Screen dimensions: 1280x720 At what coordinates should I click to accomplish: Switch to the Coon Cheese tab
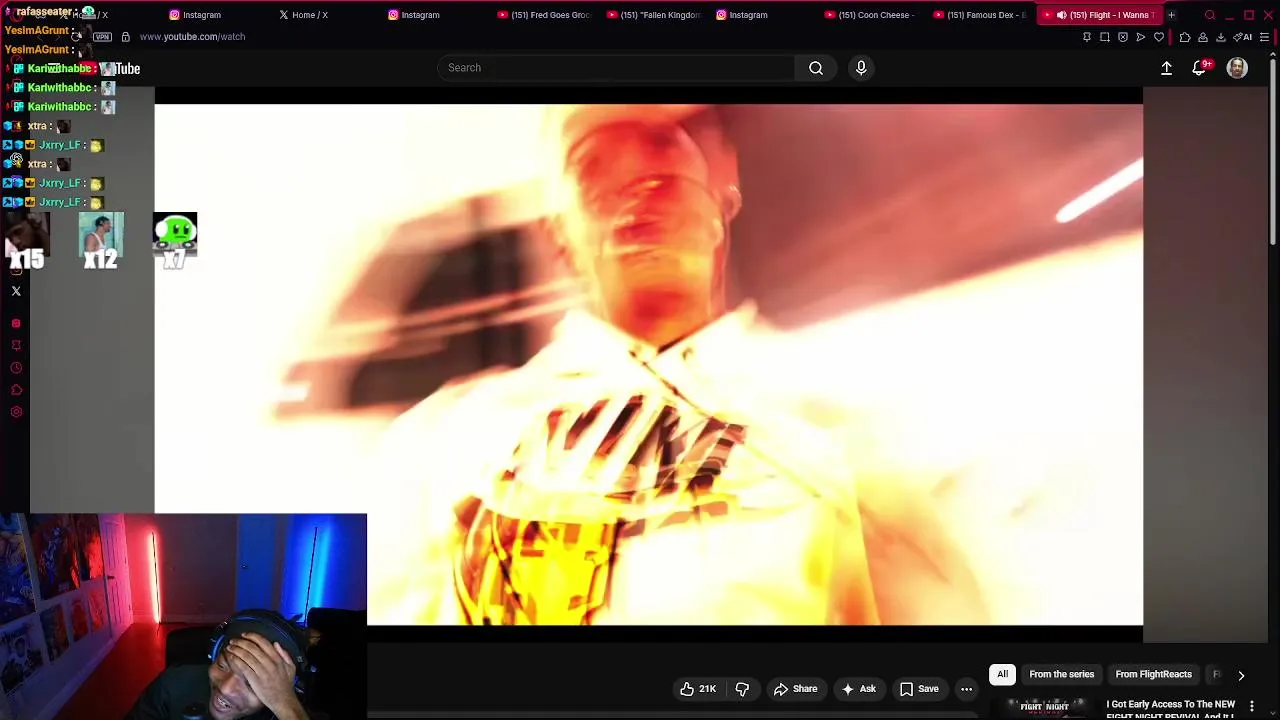(870, 15)
